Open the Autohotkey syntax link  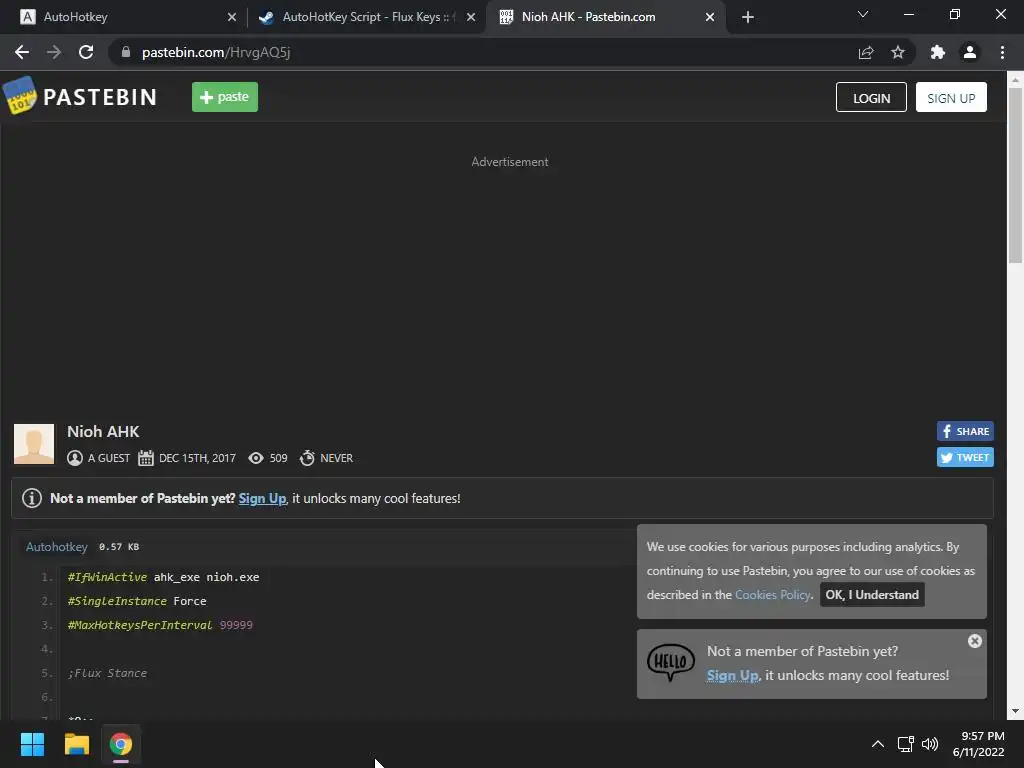point(57,547)
